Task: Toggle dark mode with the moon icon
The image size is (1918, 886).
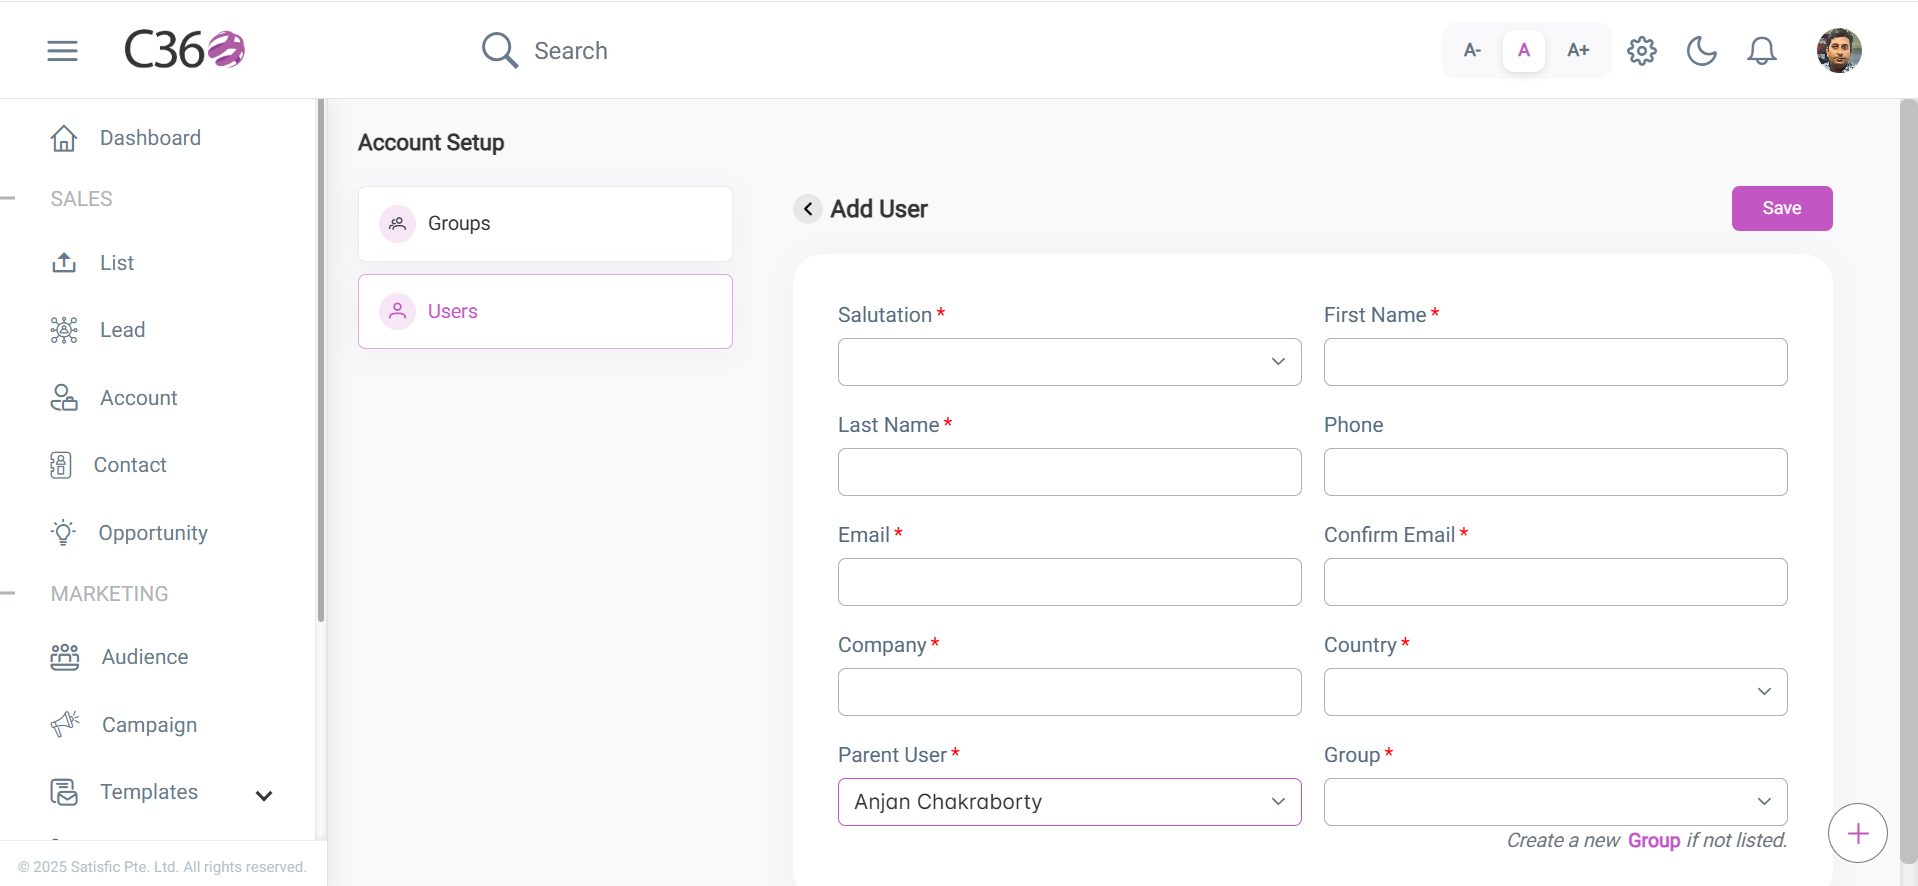Action: pos(1702,51)
